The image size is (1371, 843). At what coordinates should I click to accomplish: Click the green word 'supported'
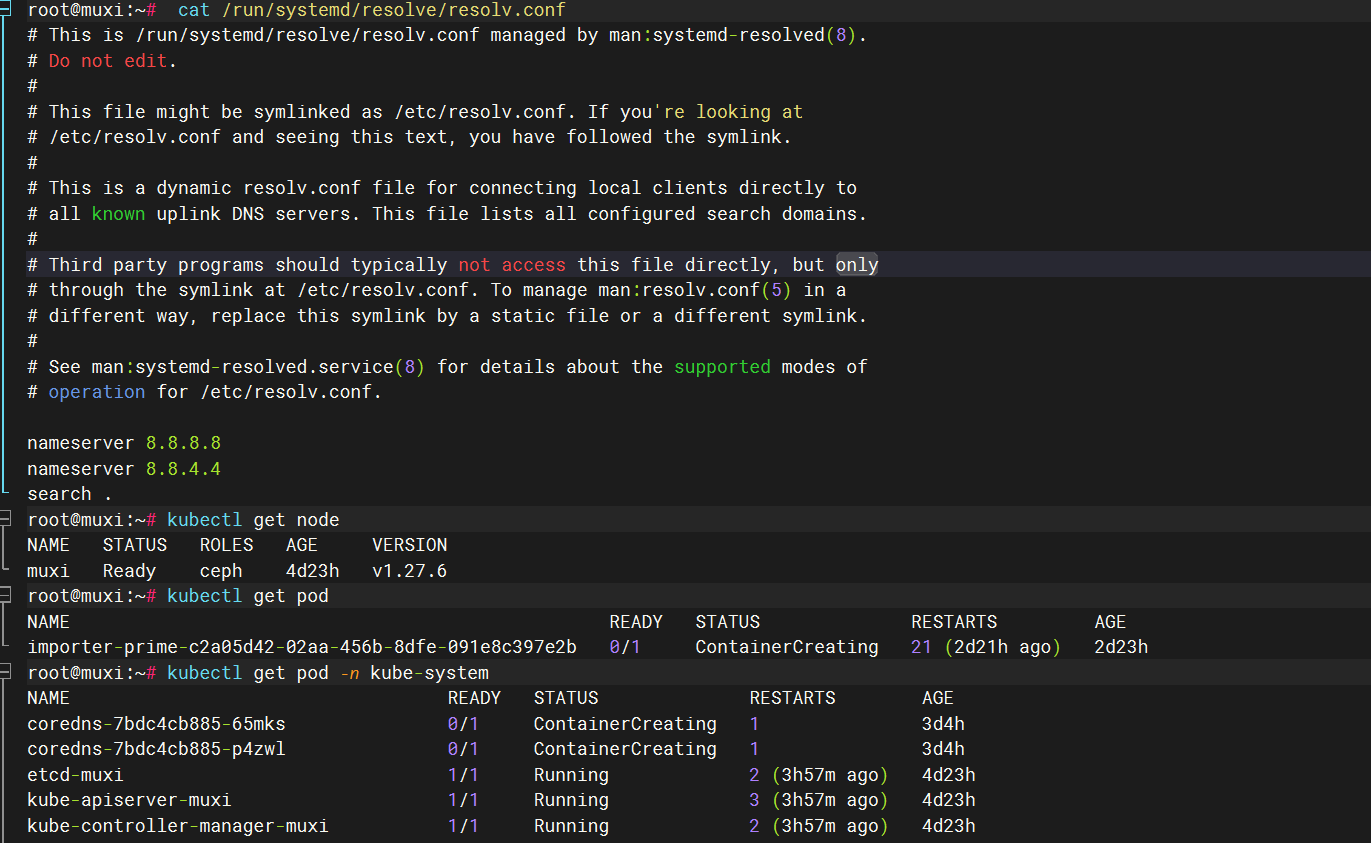pos(722,366)
